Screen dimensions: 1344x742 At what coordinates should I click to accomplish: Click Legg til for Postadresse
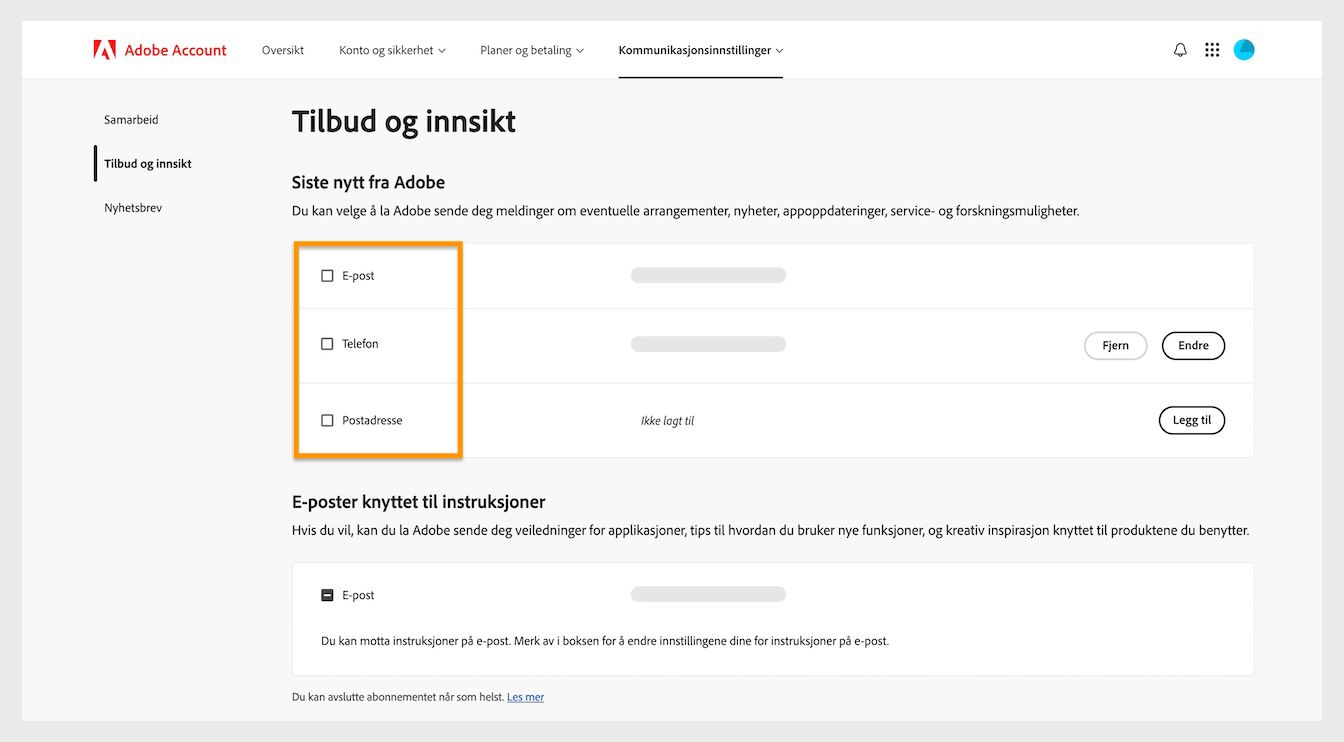[1192, 420]
